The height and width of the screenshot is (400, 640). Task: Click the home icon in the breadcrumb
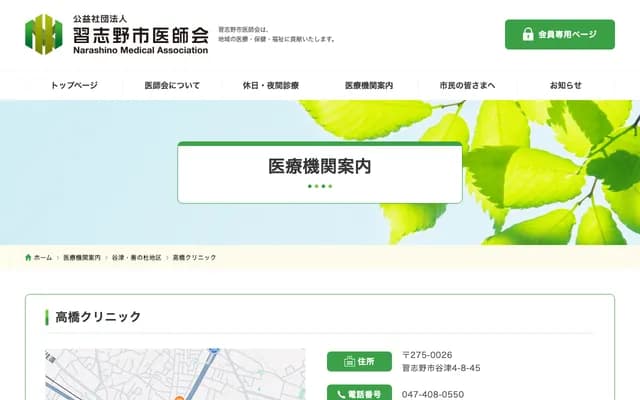[x=29, y=258]
